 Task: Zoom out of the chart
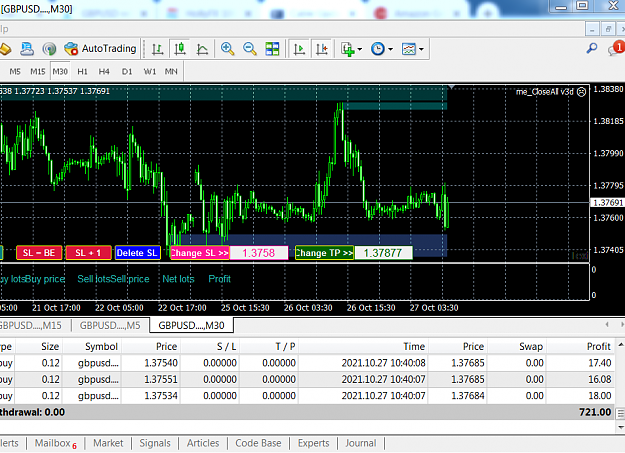pyautogui.click(x=250, y=49)
